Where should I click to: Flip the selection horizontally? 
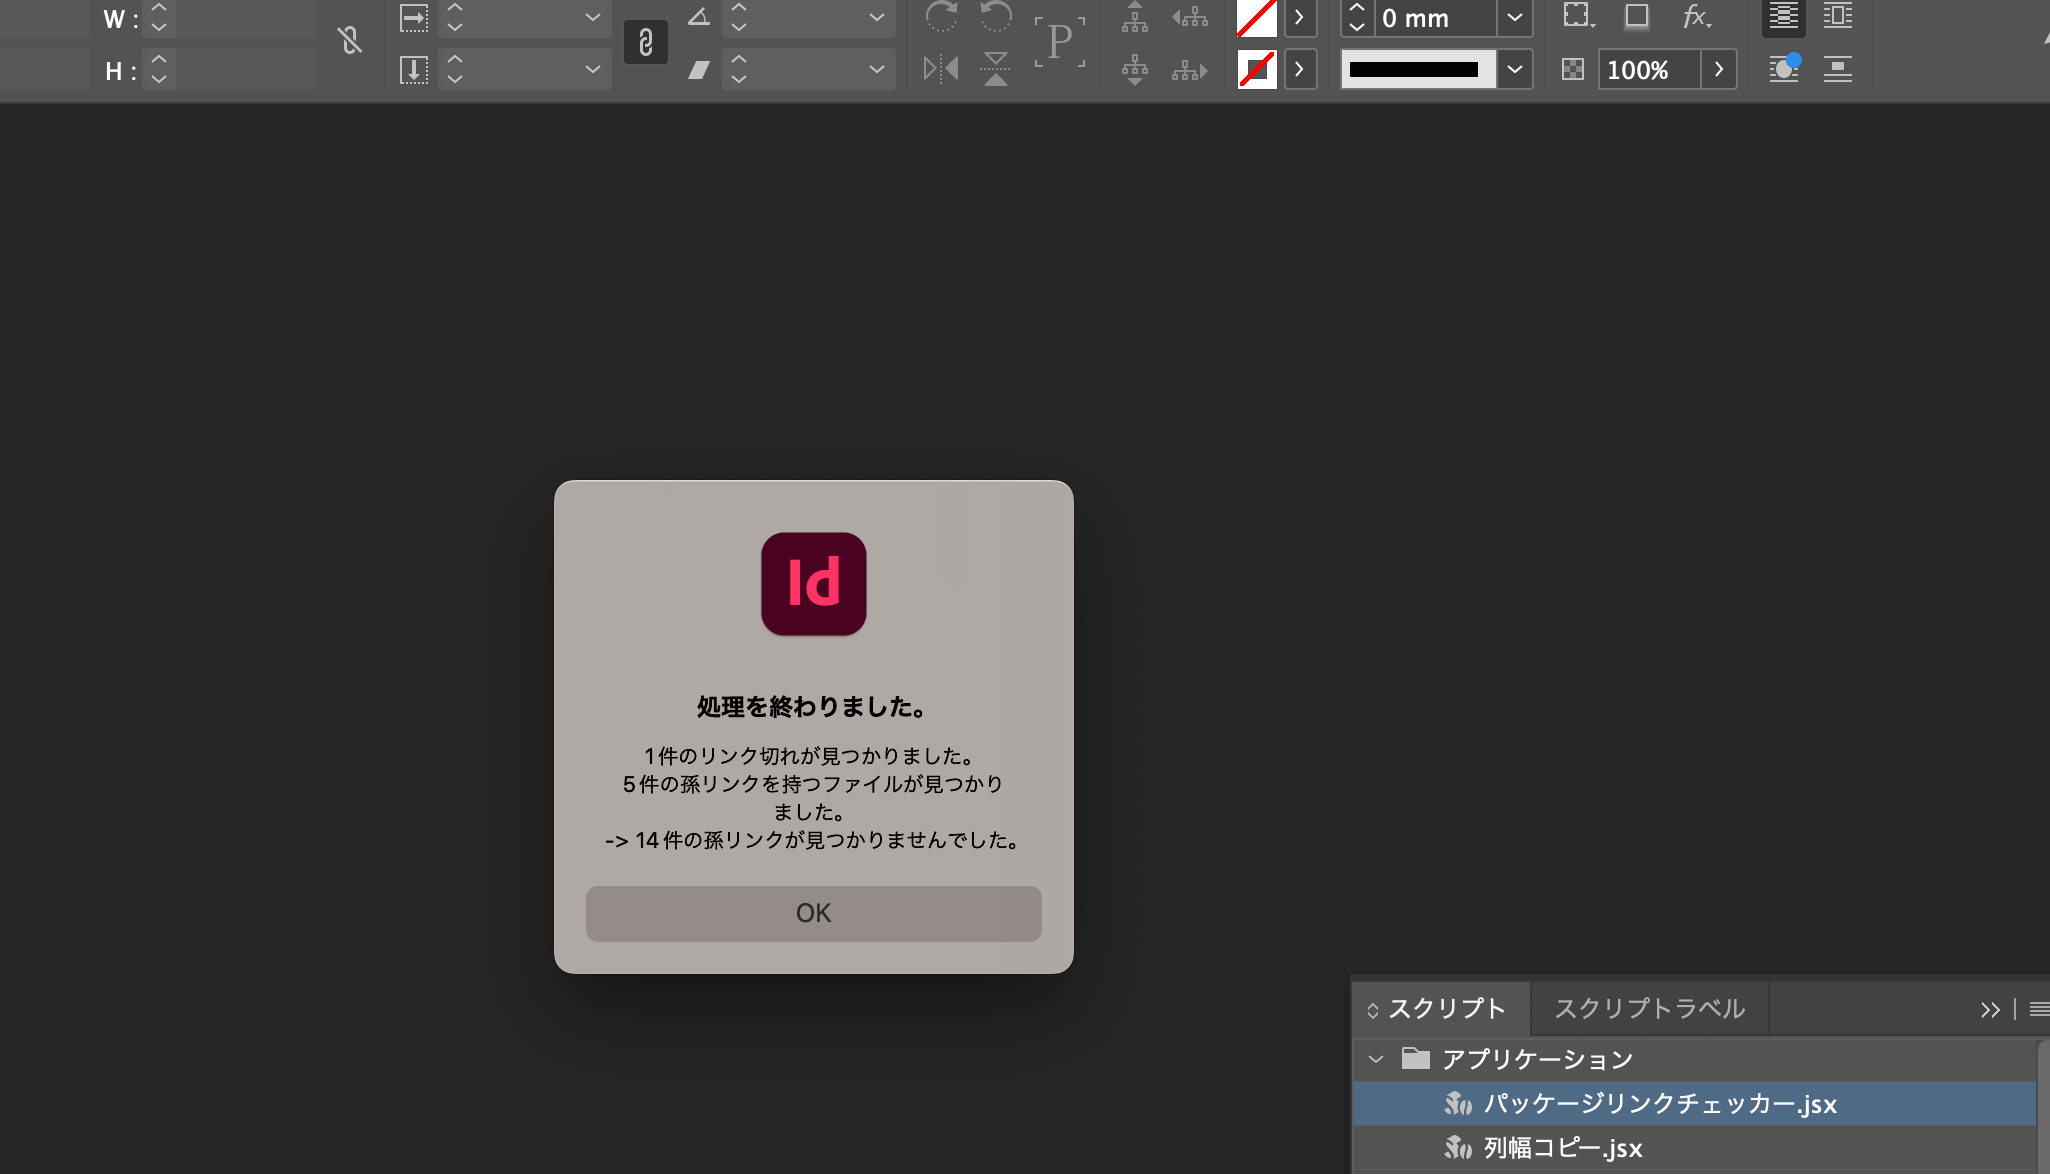point(940,69)
